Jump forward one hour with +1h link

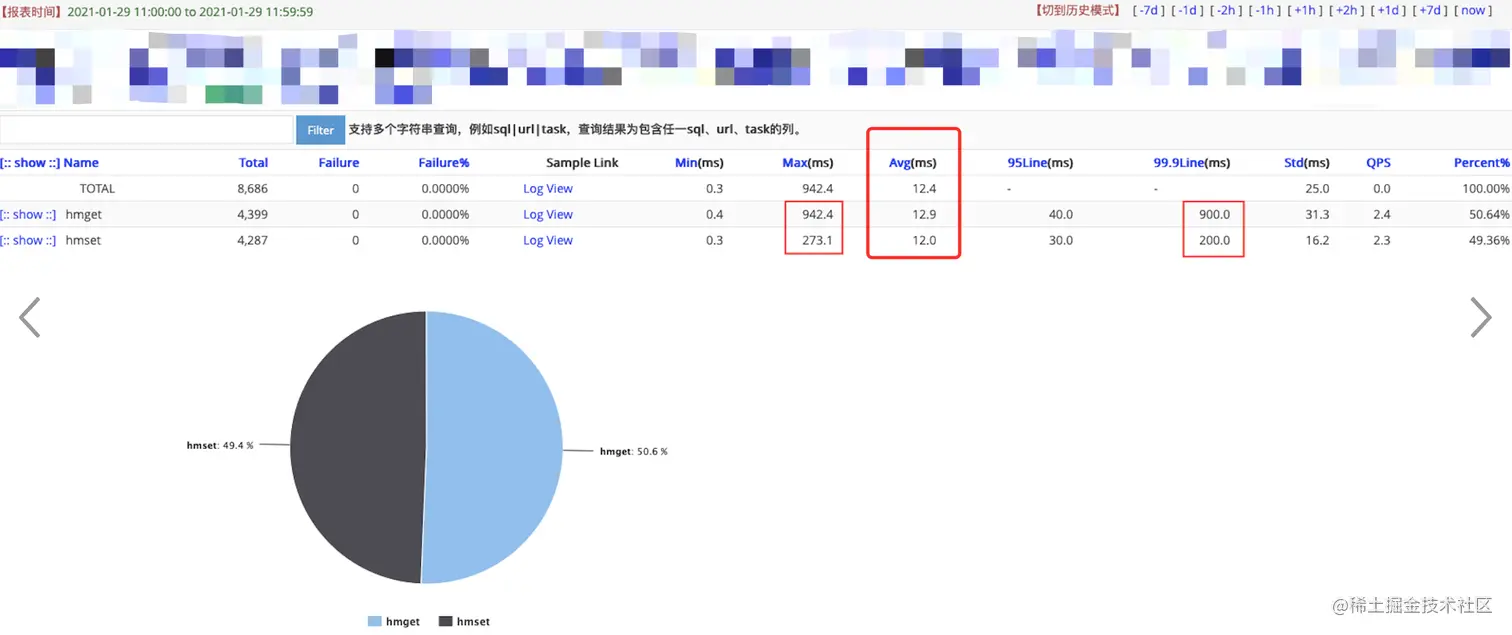[x=1304, y=10]
